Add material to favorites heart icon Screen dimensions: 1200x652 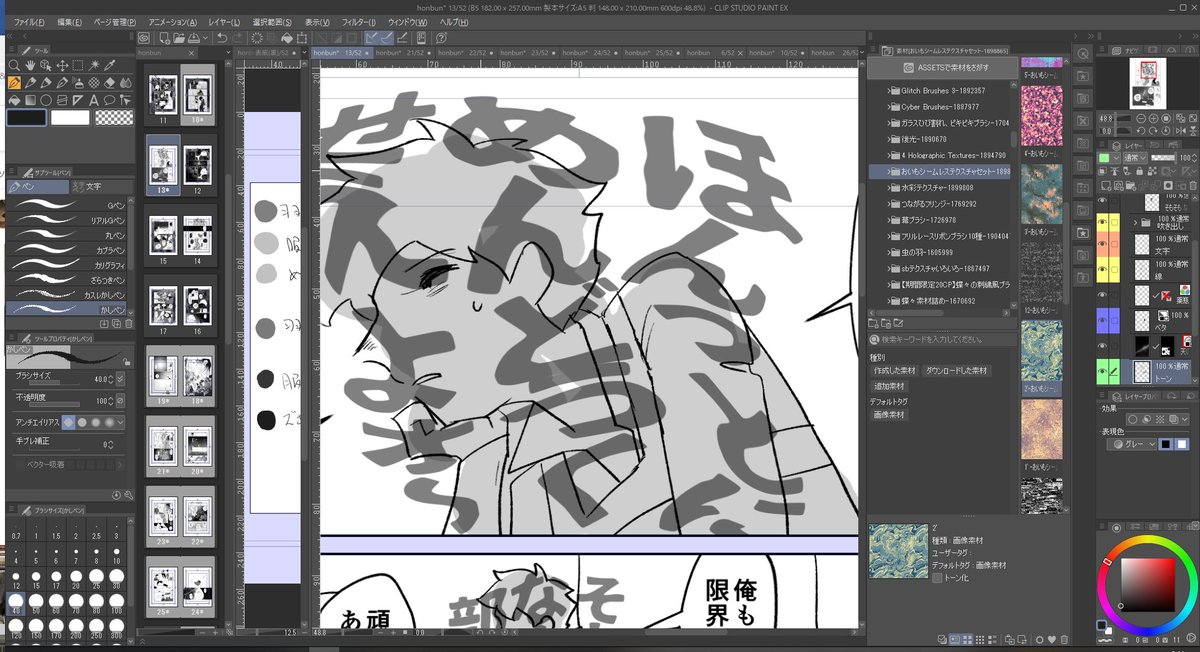tap(1051, 639)
